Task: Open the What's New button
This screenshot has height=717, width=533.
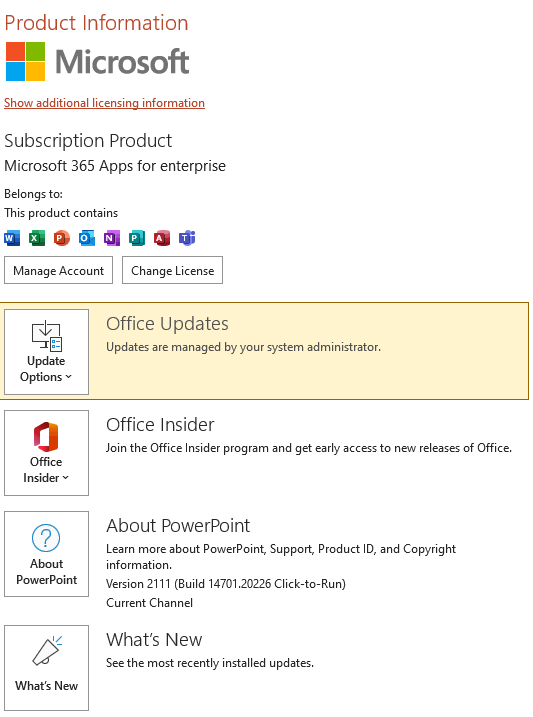Action: pyautogui.click(x=46, y=668)
